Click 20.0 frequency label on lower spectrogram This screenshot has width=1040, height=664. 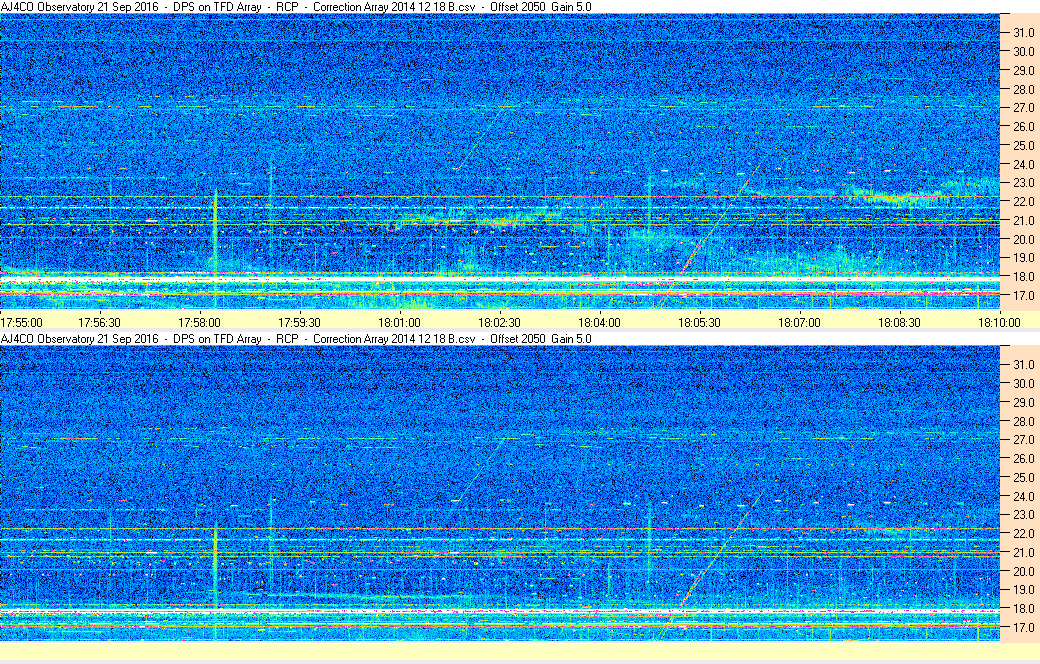coord(1020,571)
